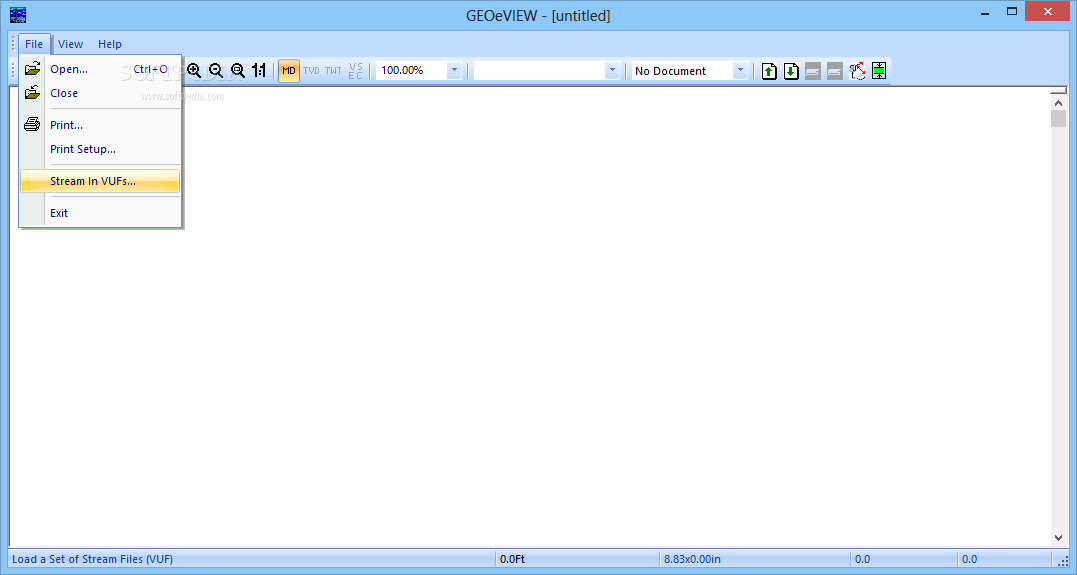
Task: Click the green down arrow page icon
Action: pyautogui.click(x=791, y=70)
